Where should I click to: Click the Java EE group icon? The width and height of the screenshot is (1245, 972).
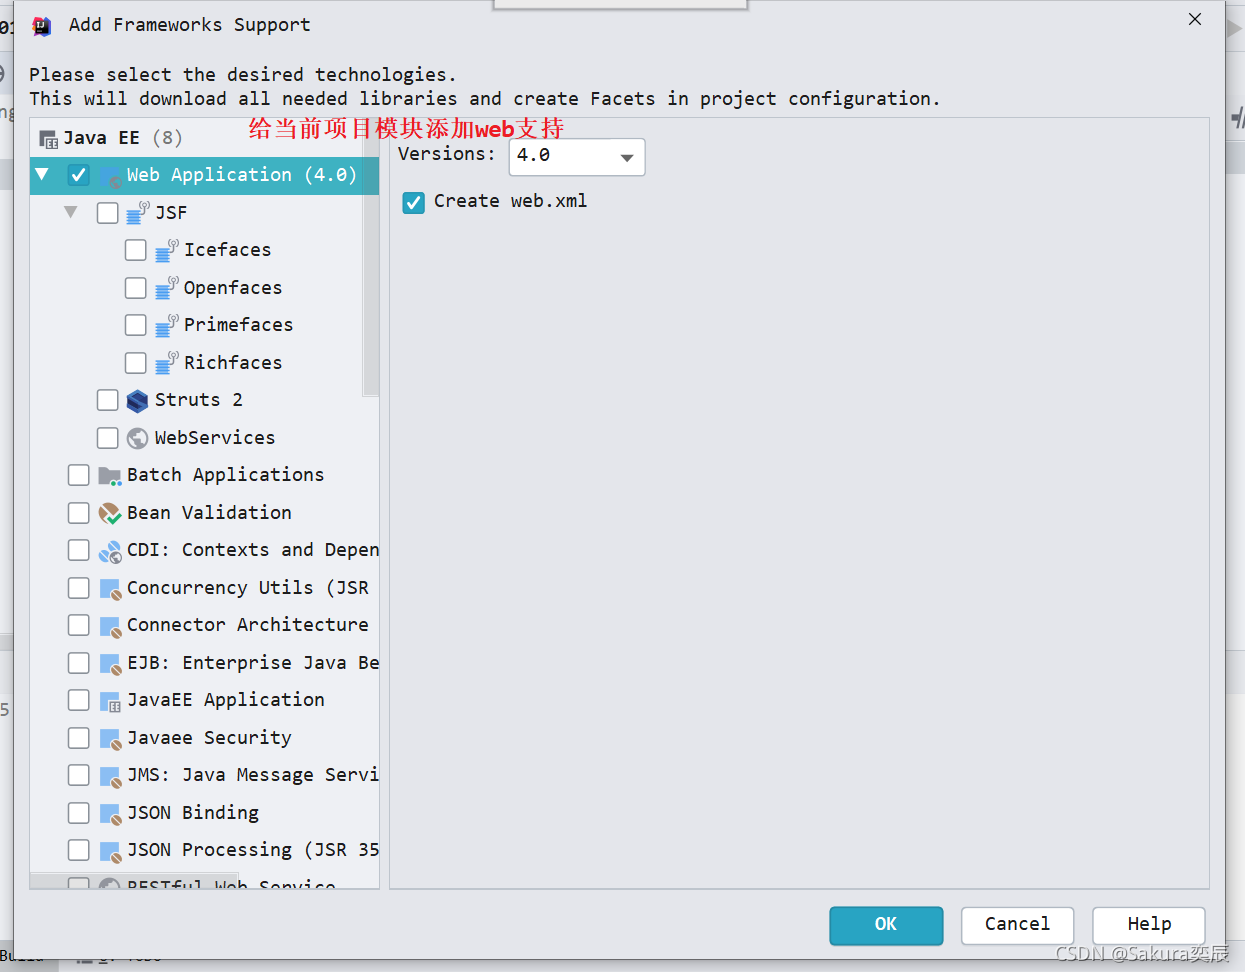[48, 139]
